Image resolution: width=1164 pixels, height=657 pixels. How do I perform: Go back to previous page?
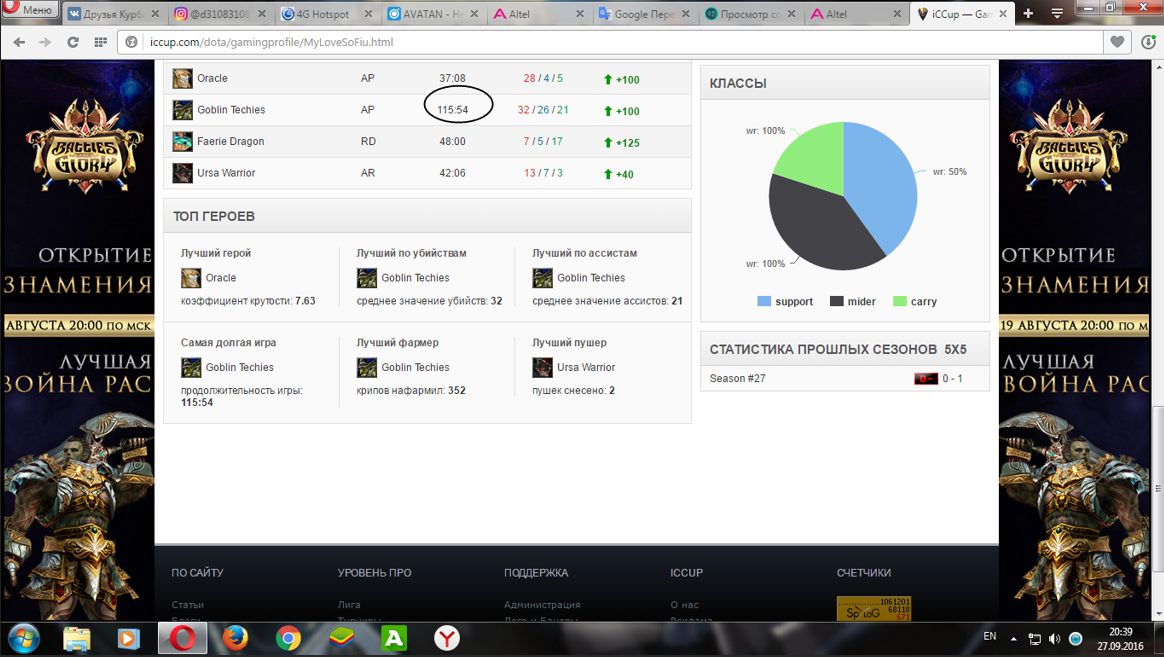point(19,42)
